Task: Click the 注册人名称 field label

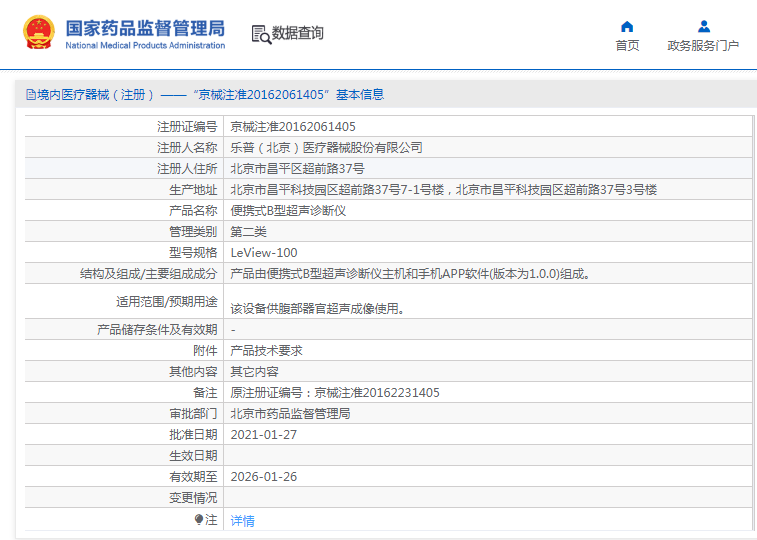Action: pos(187,148)
